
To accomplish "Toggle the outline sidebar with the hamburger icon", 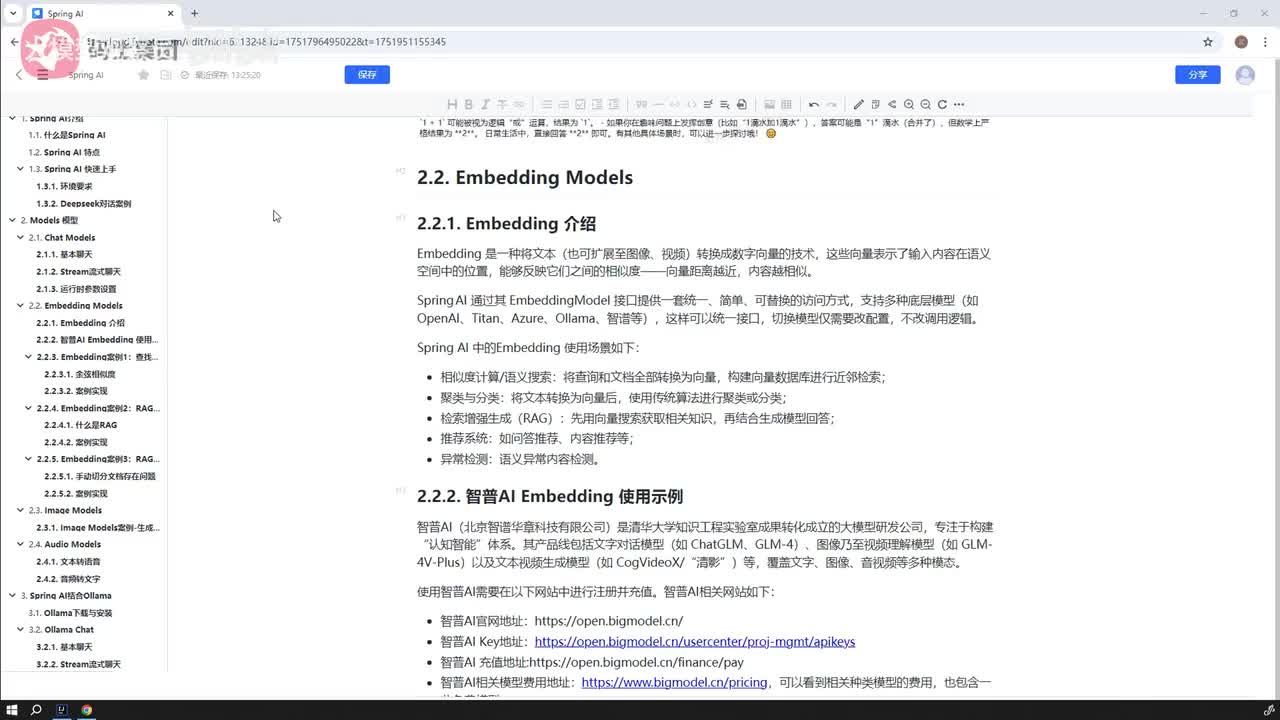I will pyautogui.click(x=42, y=75).
